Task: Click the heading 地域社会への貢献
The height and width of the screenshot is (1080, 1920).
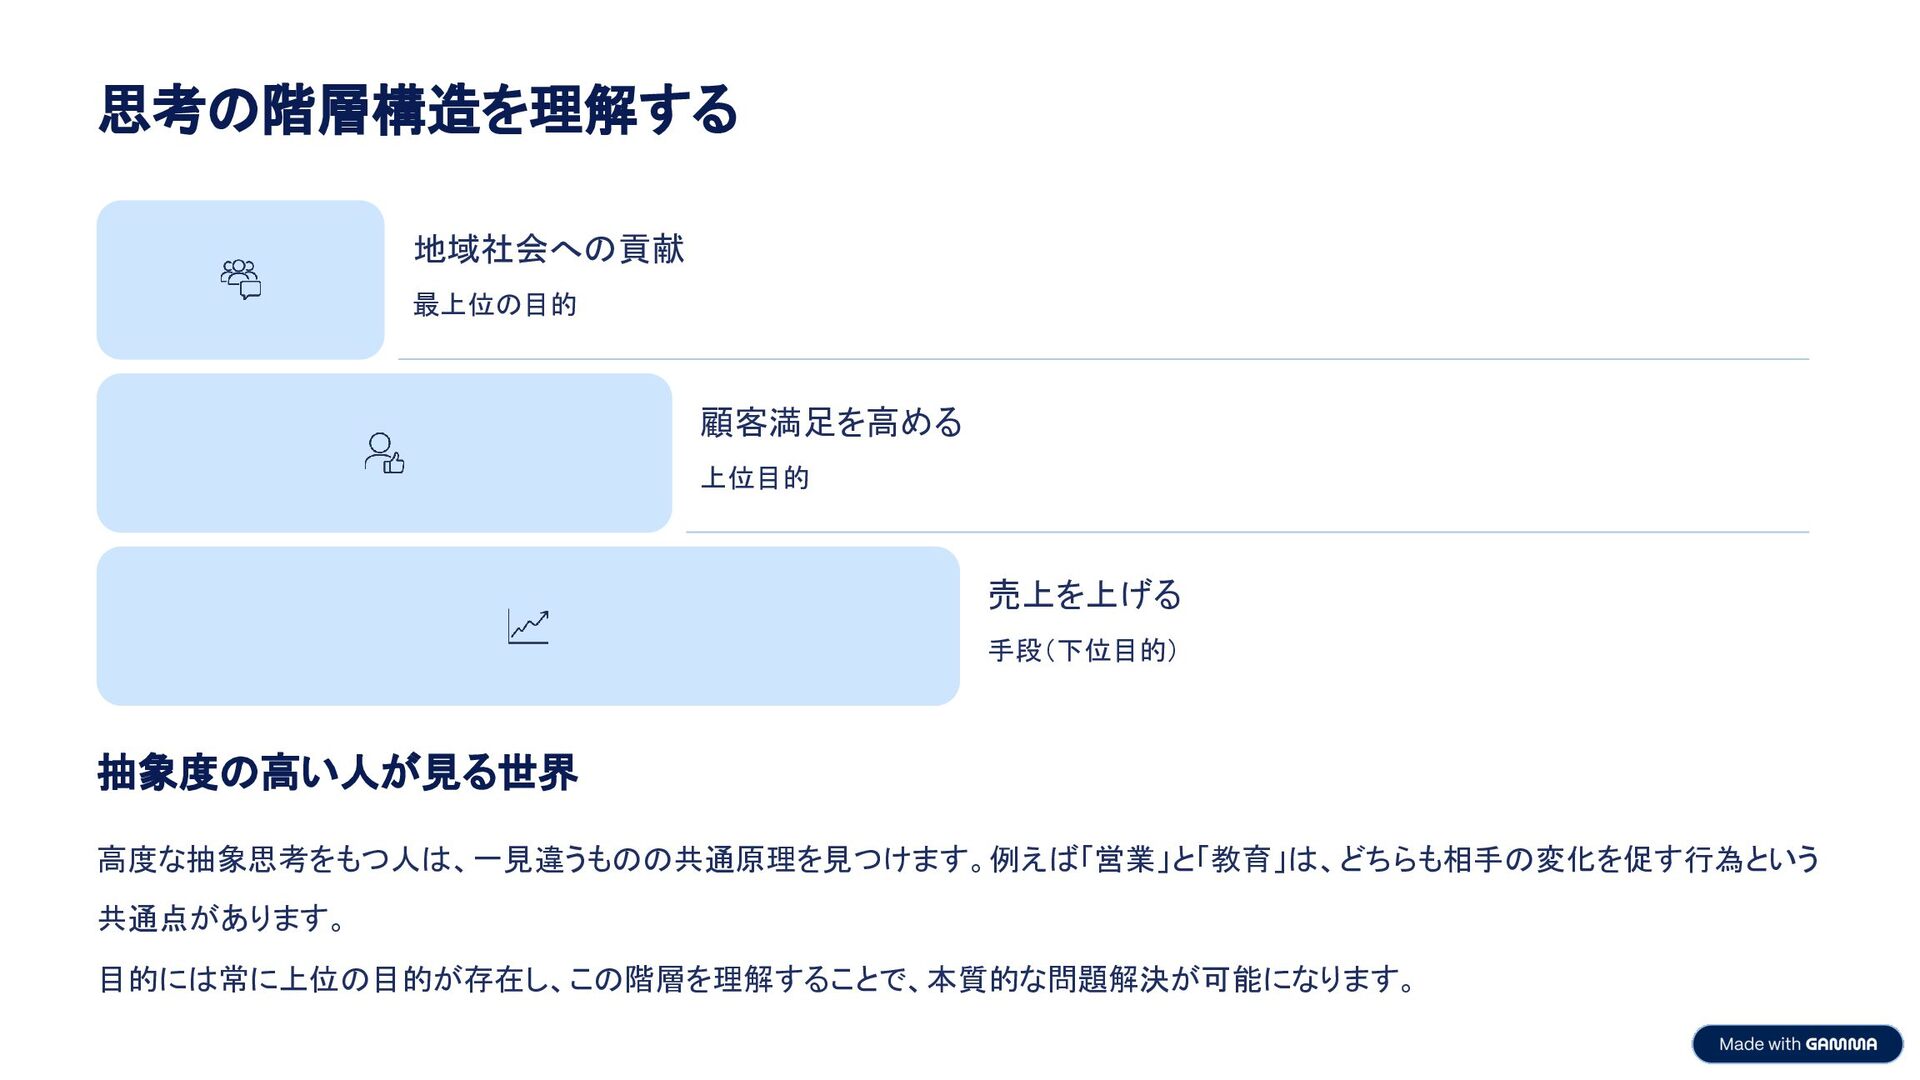Action: (x=549, y=249)
